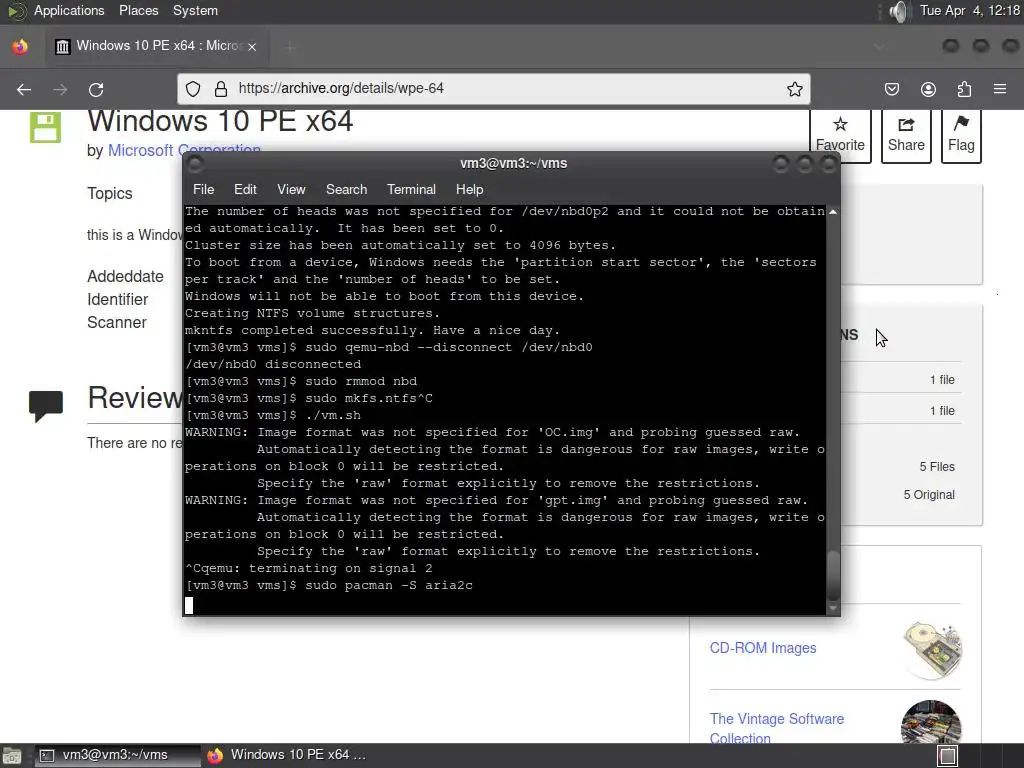Open the Firefox hamburger menu
1024x768 pixels.
pyautogui.click(x=1000, y=89)
